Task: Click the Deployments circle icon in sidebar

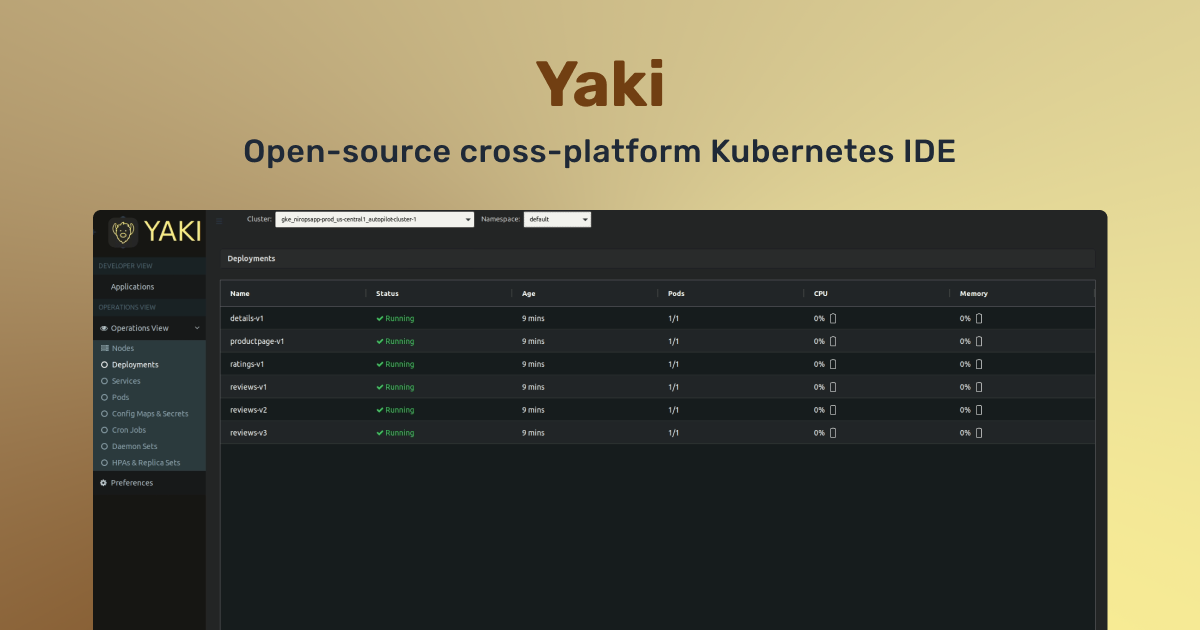Action: pos(104,364)
